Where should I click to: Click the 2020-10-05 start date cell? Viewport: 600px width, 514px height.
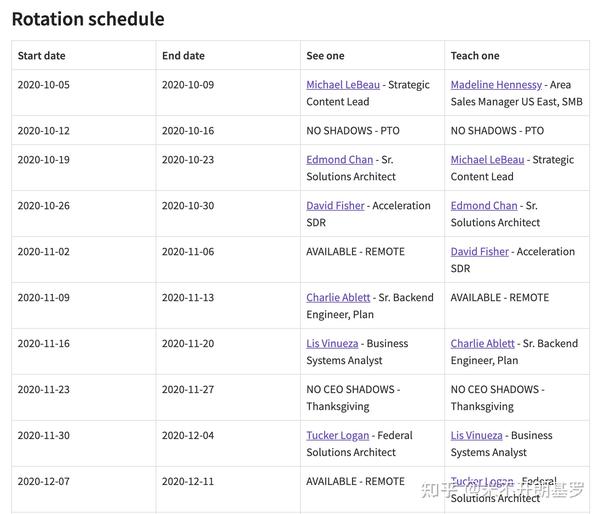(x=44, y=85)
